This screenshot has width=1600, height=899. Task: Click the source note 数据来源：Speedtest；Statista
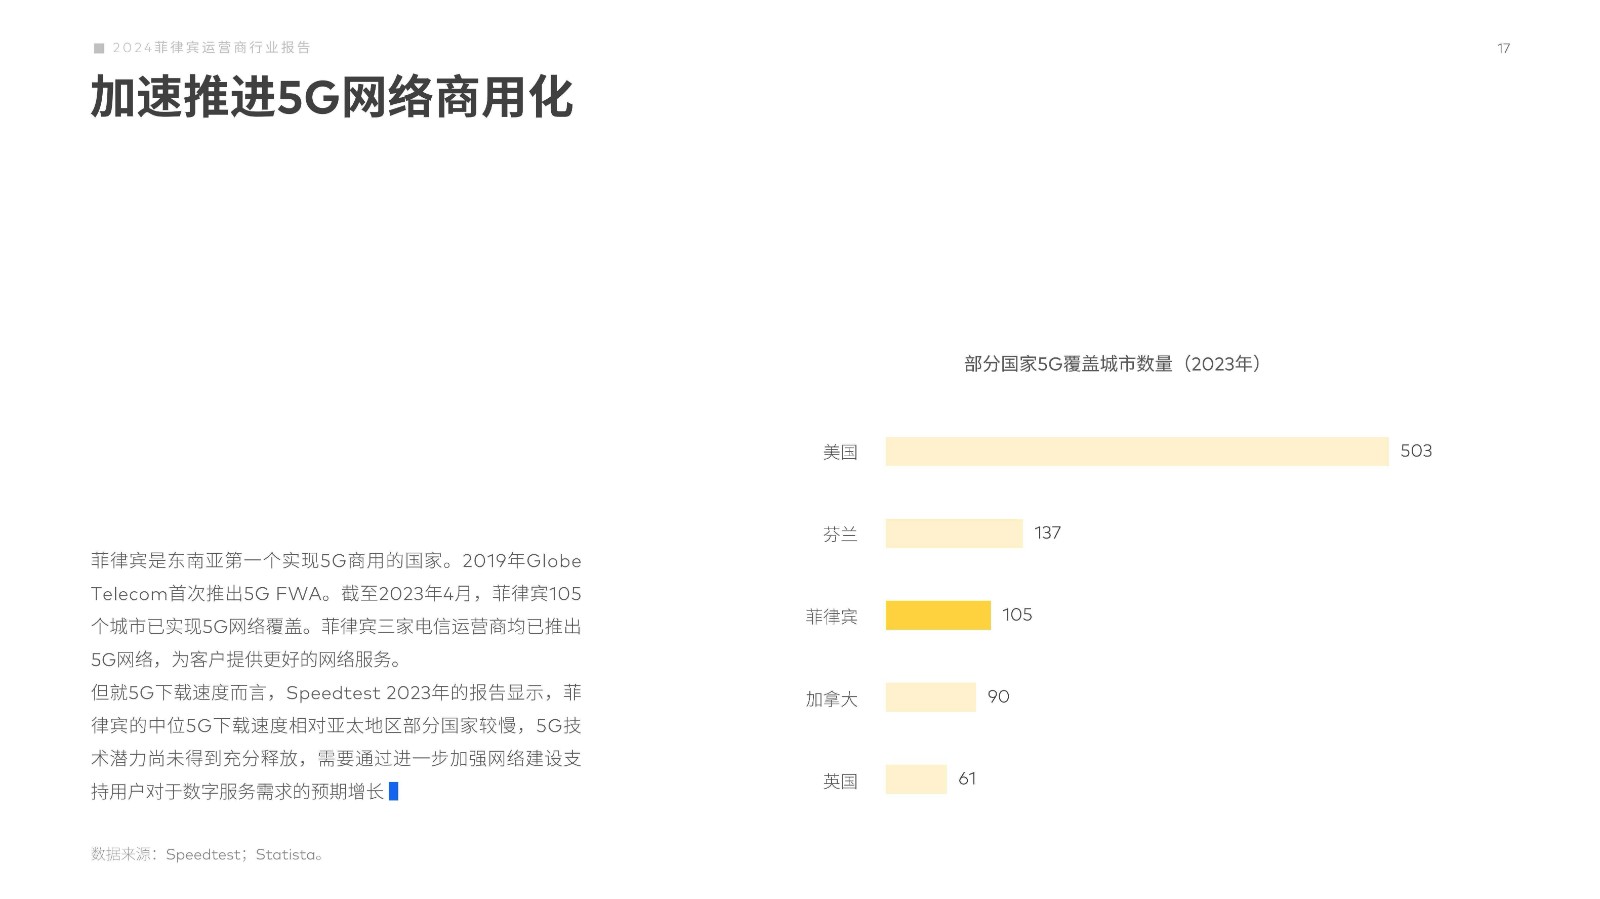(x=207, y=854)
